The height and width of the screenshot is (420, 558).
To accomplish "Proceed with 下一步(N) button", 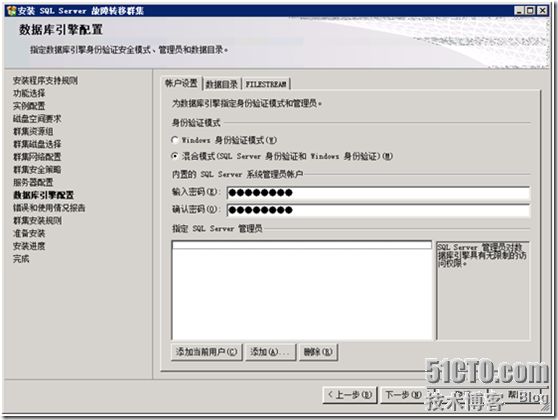I will click(404, 395).
